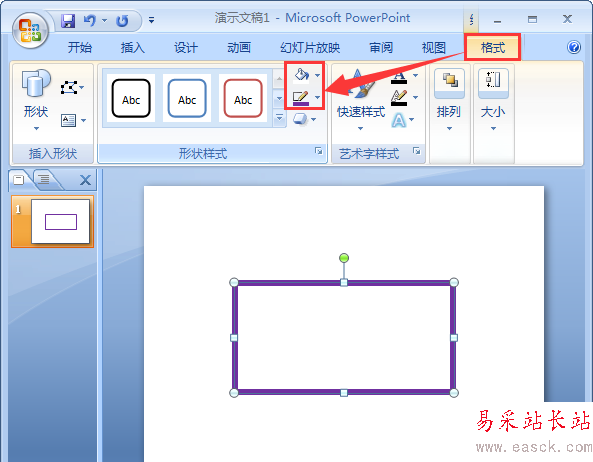Open the 幻灯片放映 tab

coord(310,48)
